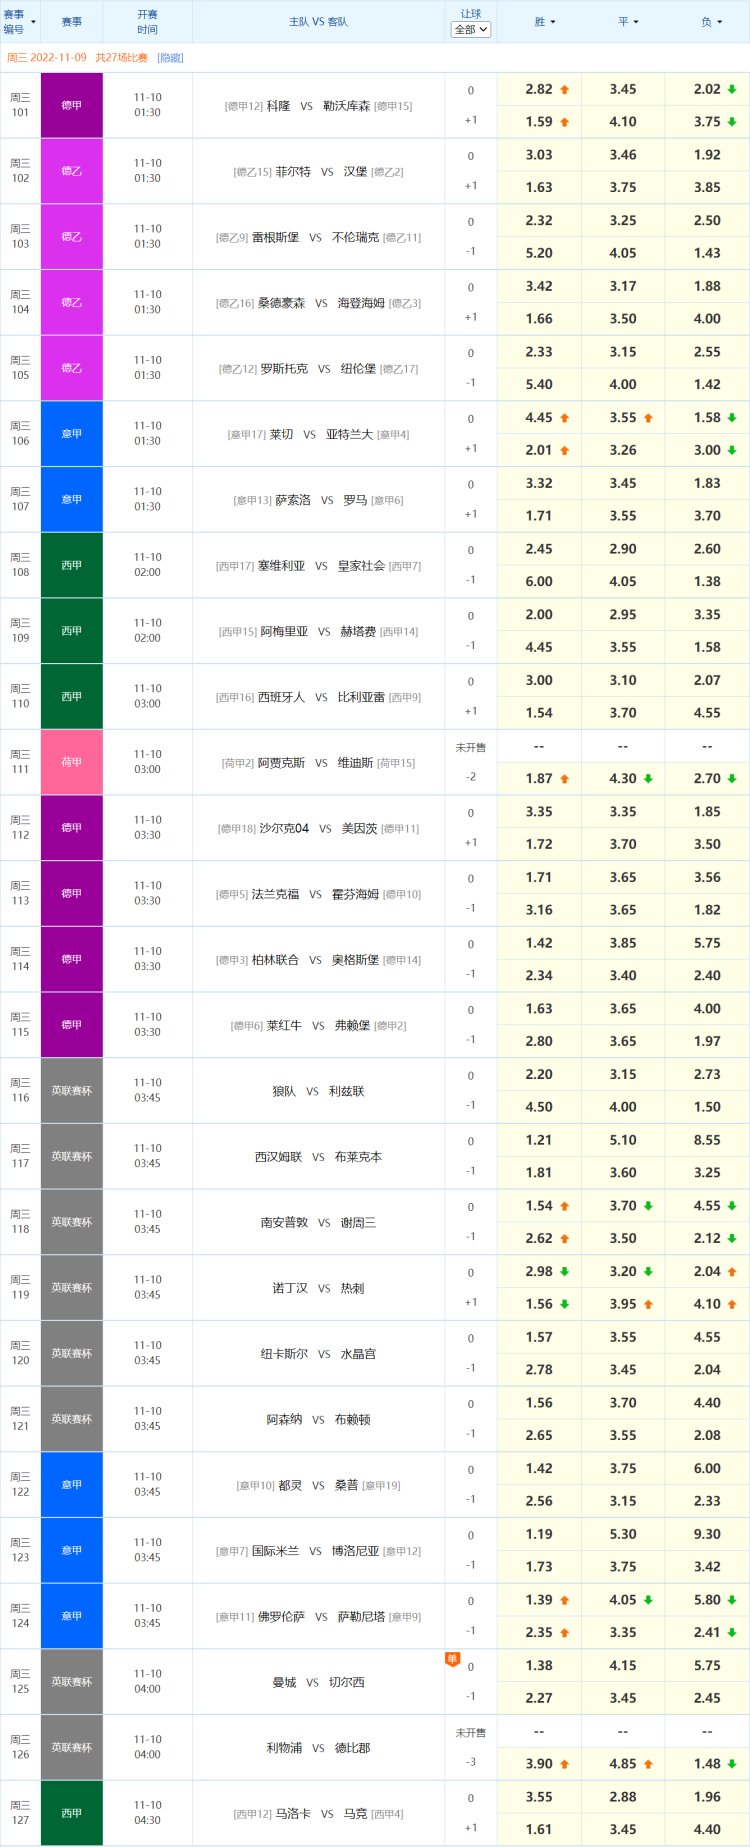The height and width of the screenshot is (1847, 750).
Task: Click the green down arrow beside 5.80 odds
Action: coord(732,1600)
